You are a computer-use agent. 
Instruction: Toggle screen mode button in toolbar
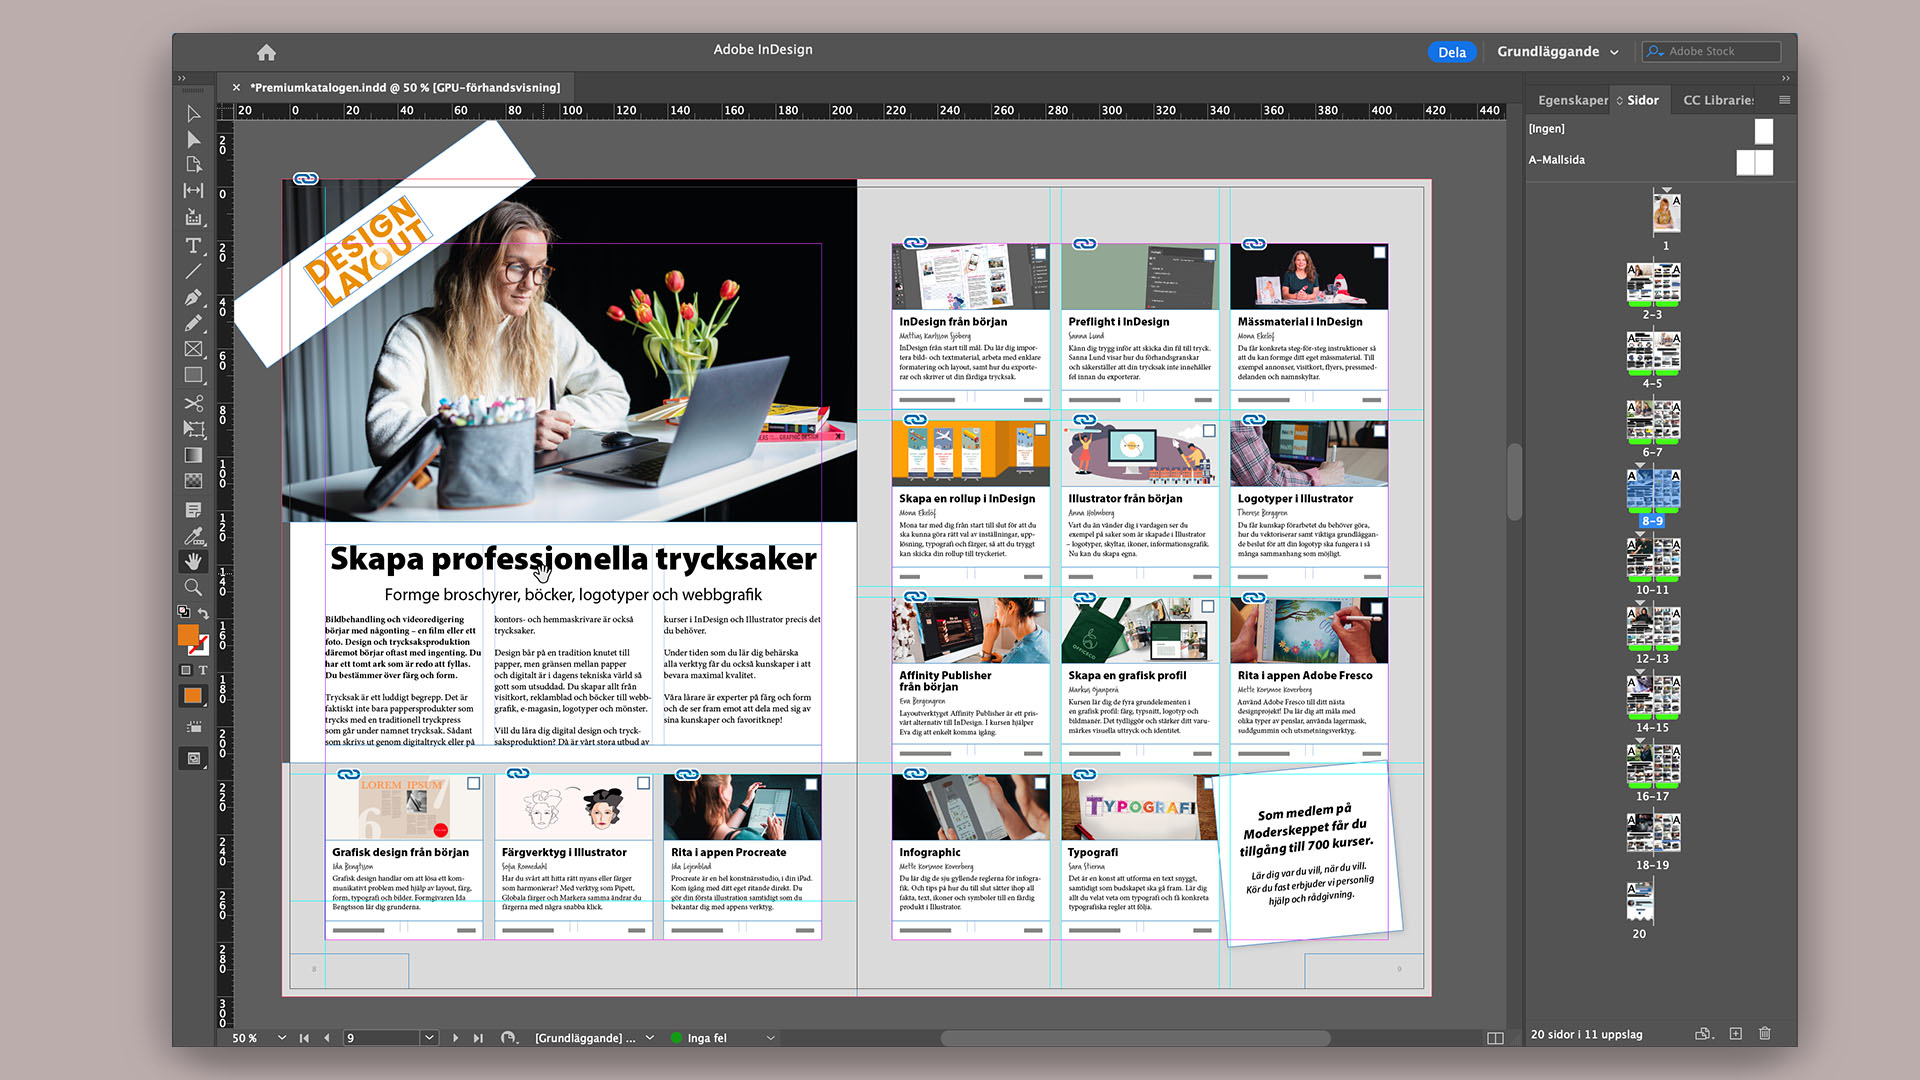193,759
